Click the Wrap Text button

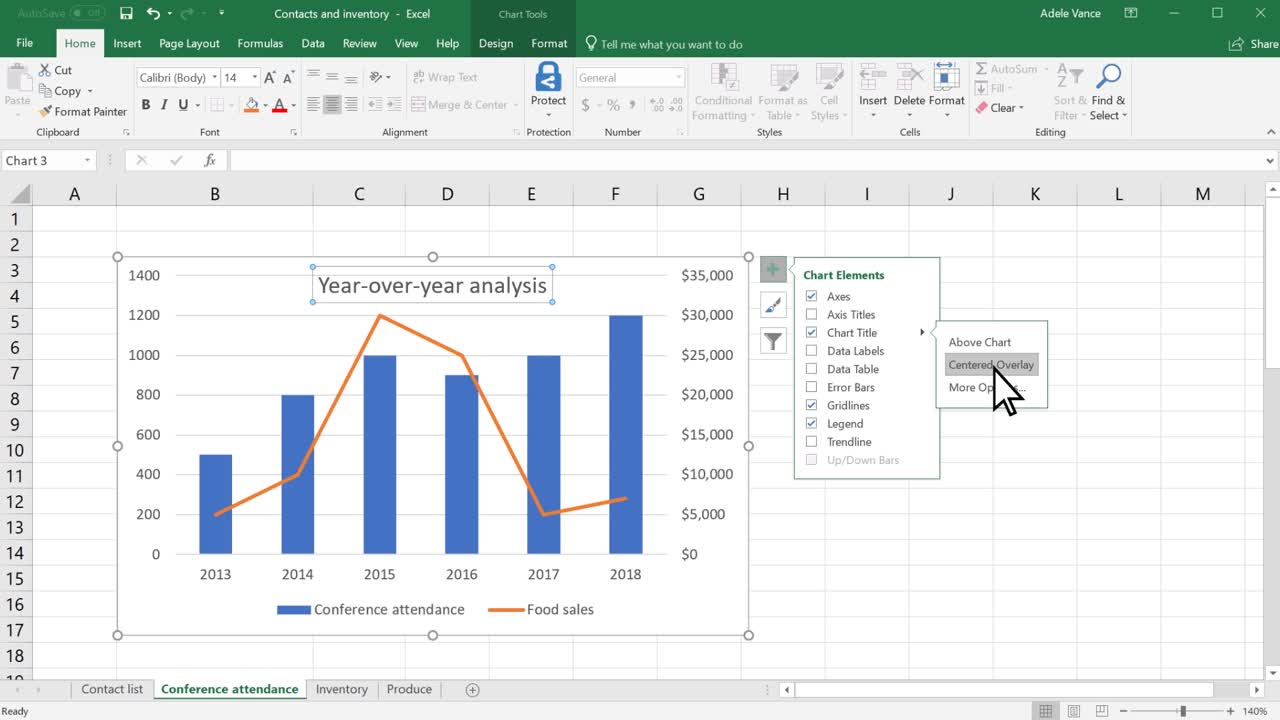(x=444, y=77)
